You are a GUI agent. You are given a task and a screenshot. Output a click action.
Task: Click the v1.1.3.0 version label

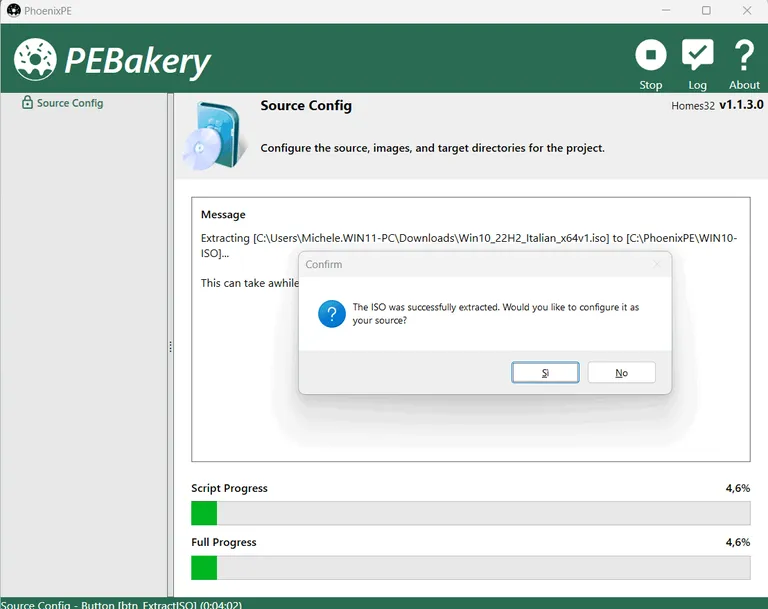pos(741,105)
